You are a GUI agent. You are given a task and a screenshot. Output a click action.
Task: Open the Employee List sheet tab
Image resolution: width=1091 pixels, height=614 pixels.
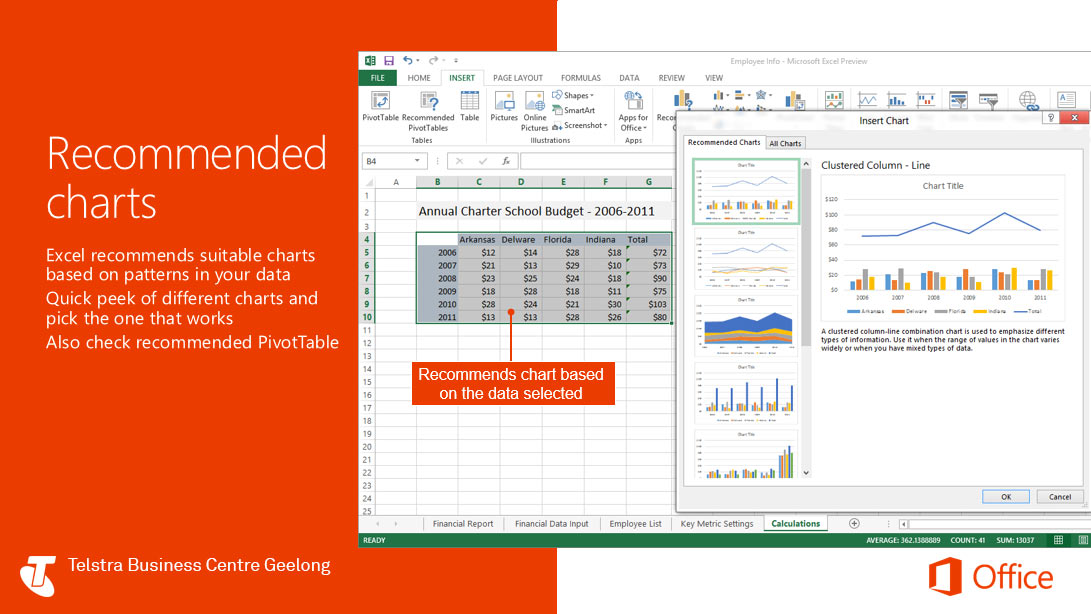[635, 524]
